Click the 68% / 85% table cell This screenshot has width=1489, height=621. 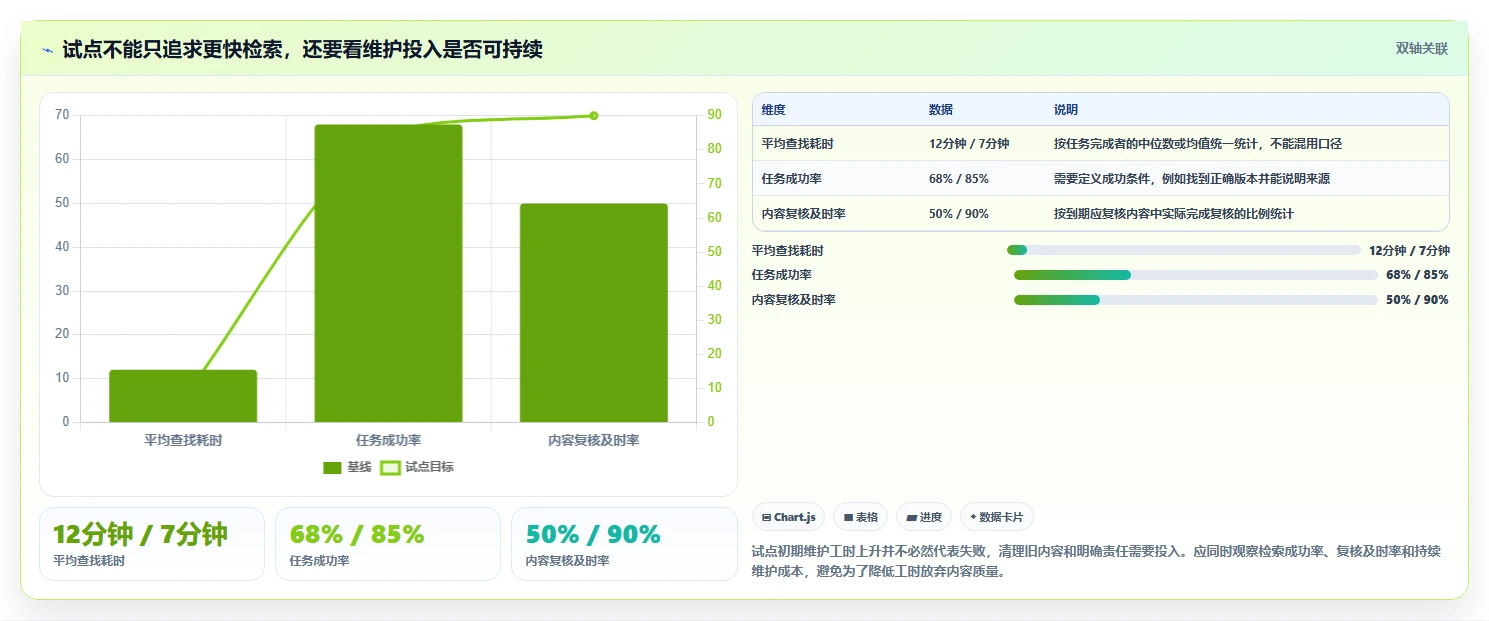959,179
